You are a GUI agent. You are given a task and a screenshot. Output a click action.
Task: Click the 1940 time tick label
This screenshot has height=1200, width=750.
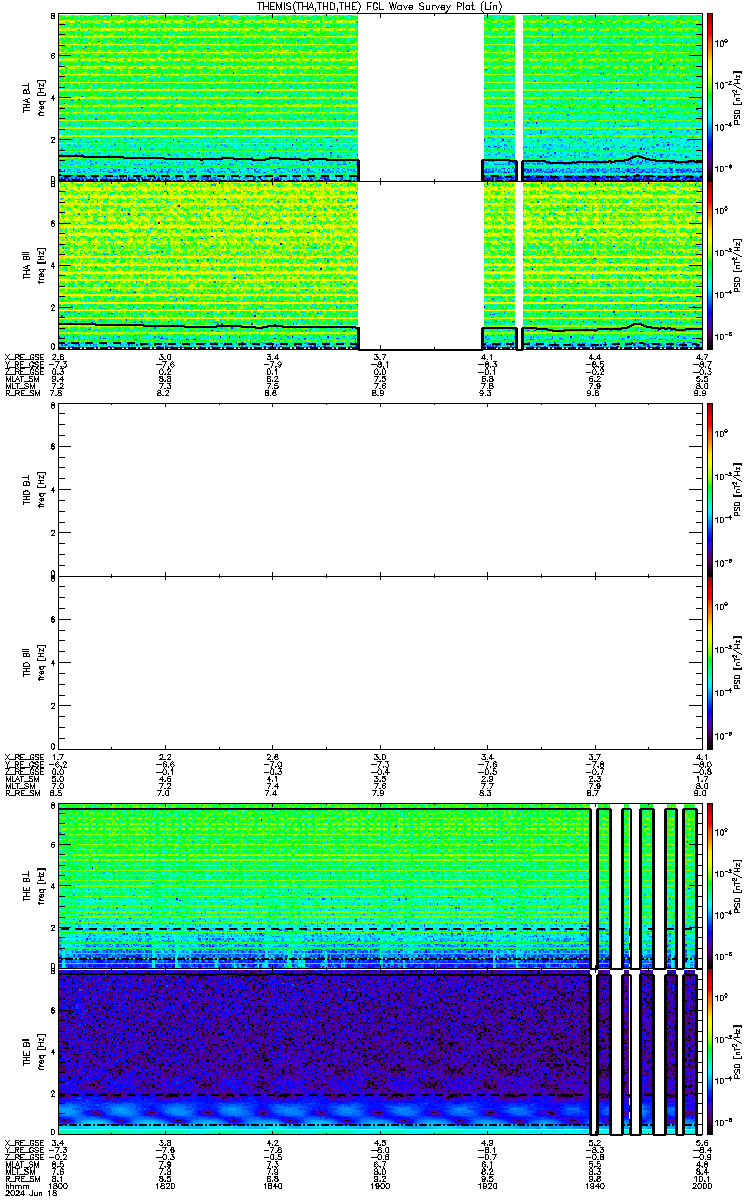594,1185
